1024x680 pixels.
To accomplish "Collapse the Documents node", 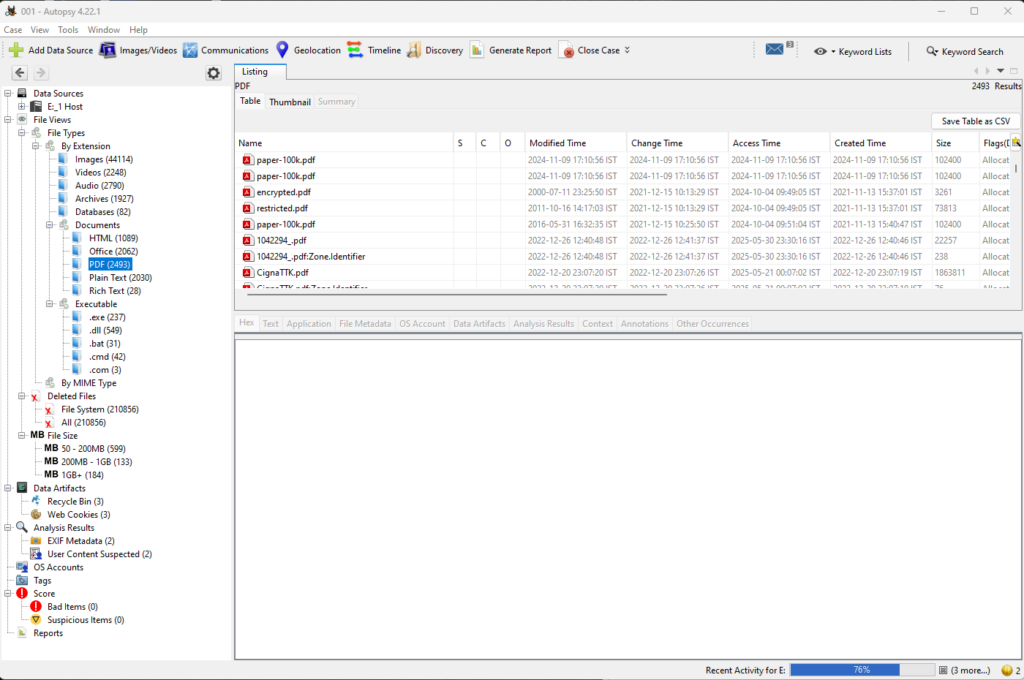I will 50,225.
